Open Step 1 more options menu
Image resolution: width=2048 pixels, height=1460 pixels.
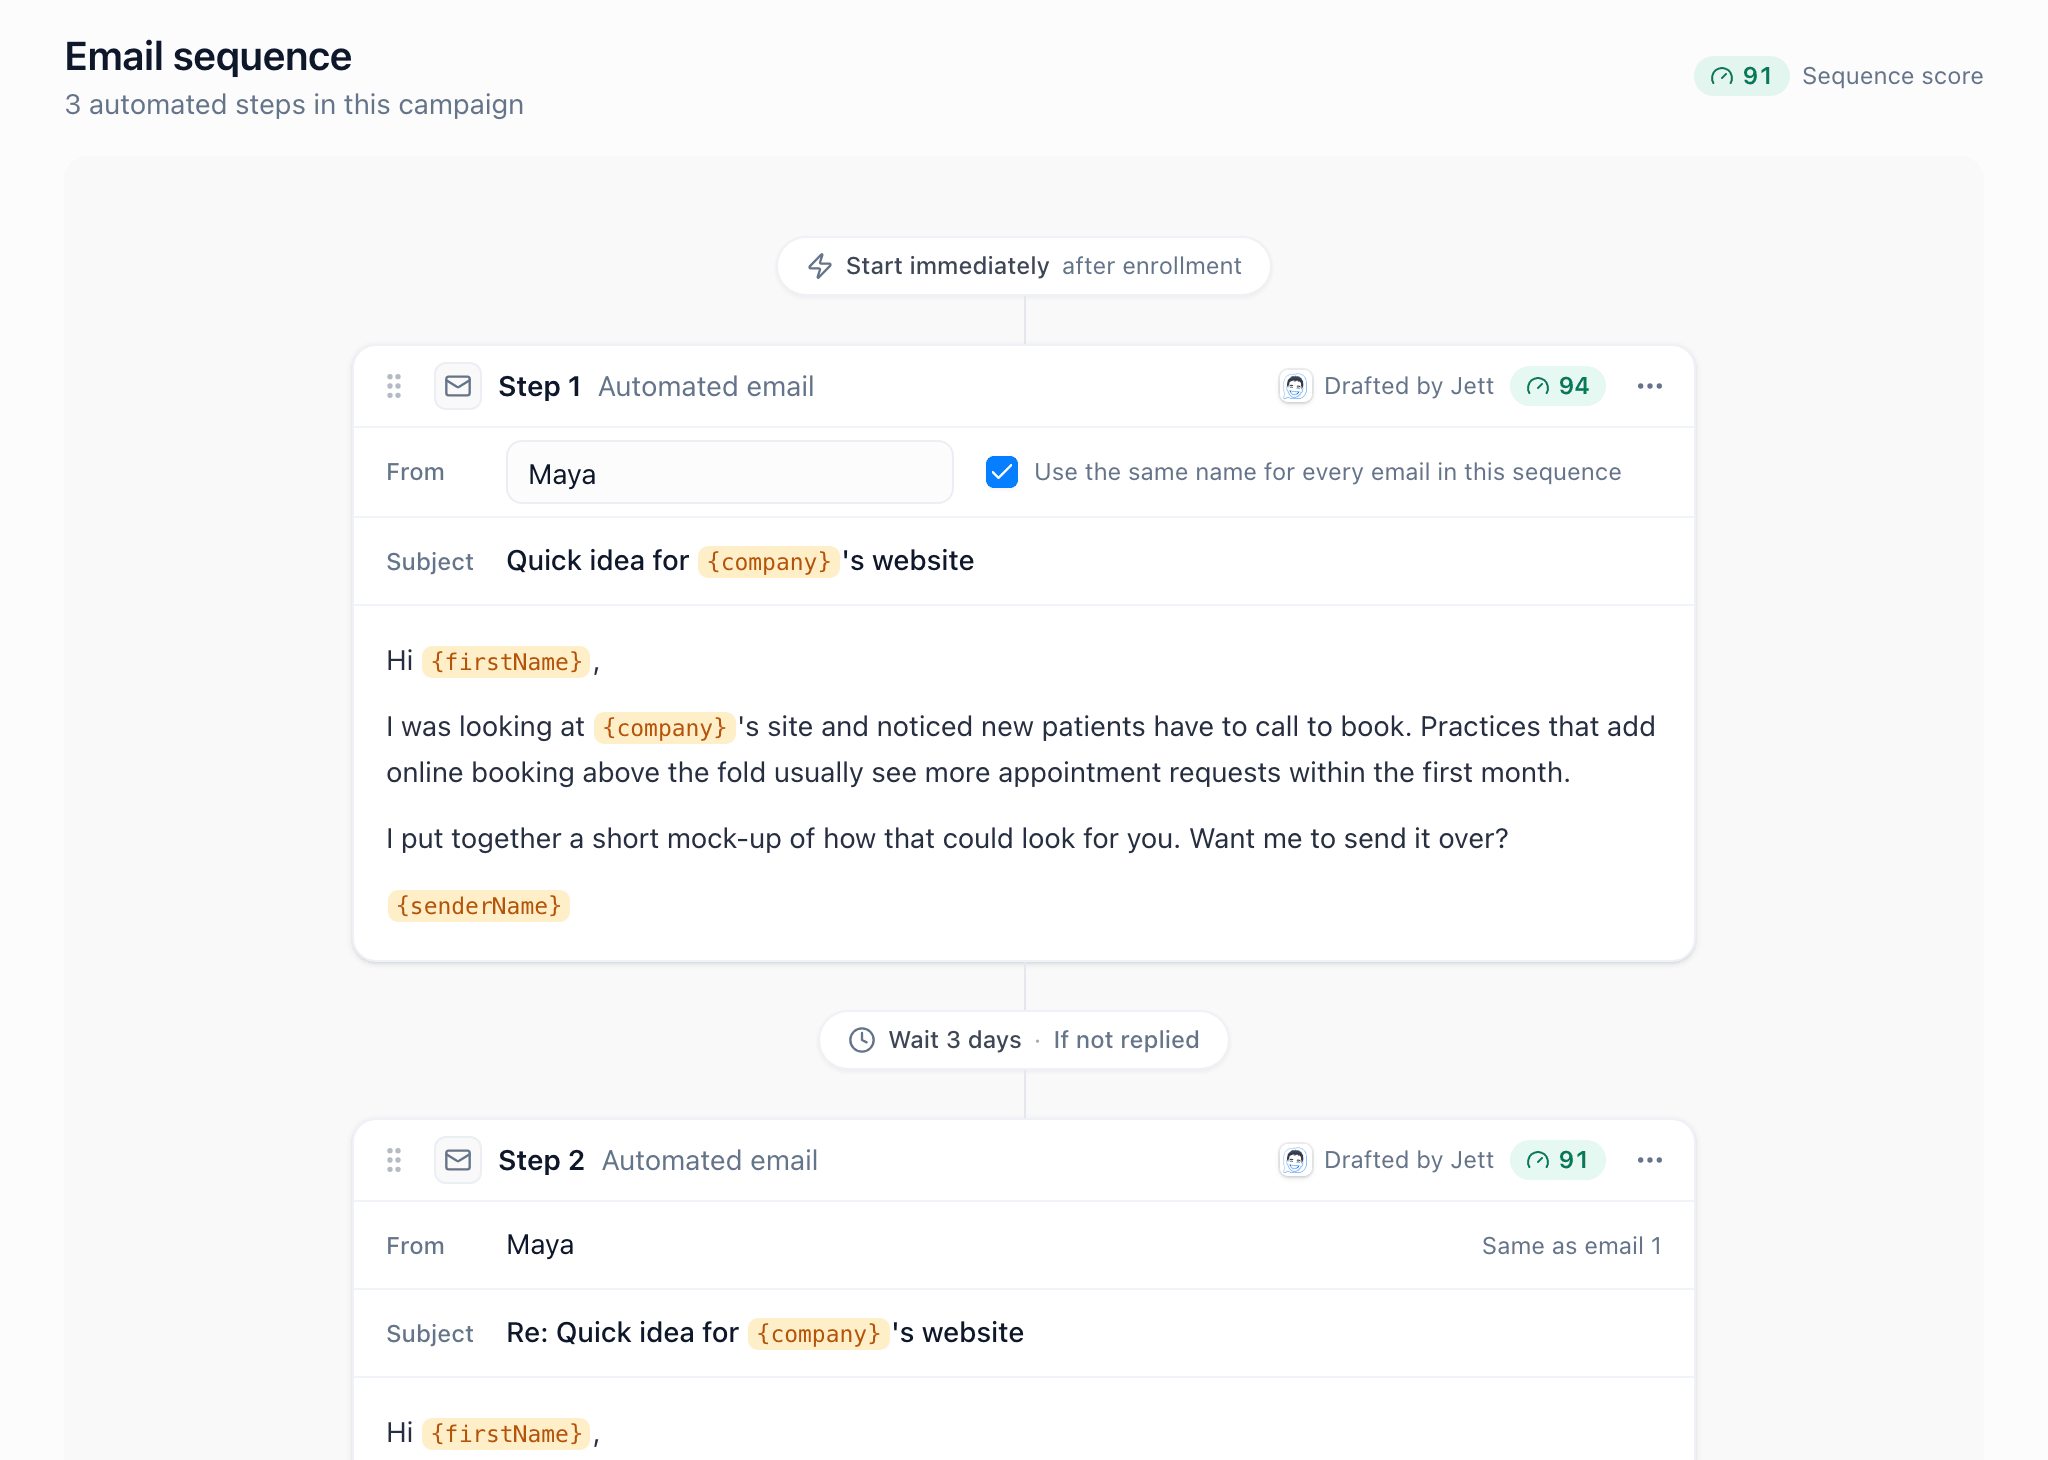1650,386
